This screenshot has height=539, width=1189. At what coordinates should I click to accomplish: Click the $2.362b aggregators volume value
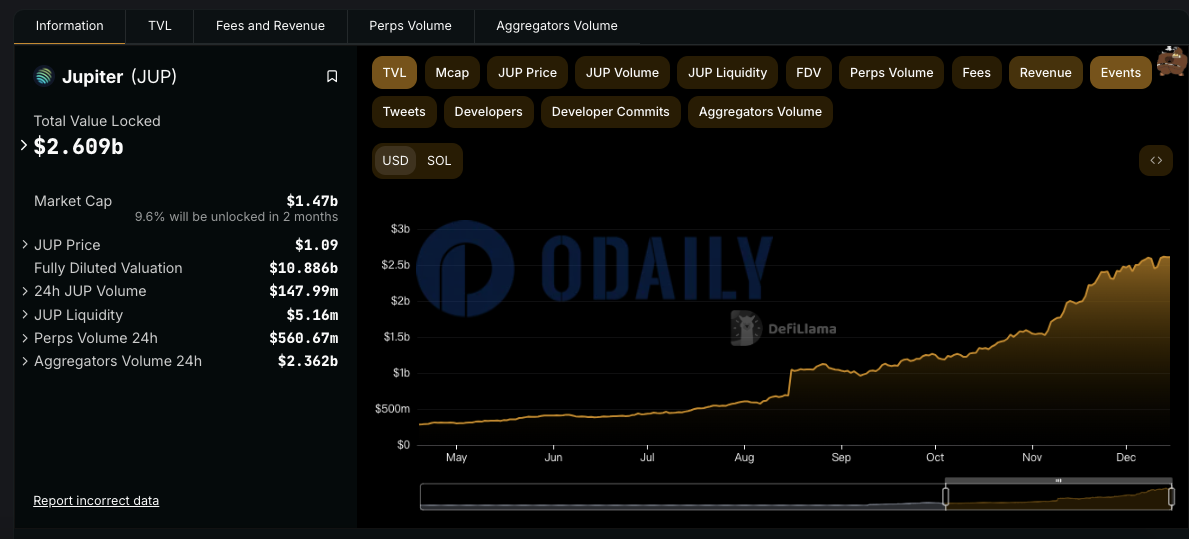click(309, 361)
